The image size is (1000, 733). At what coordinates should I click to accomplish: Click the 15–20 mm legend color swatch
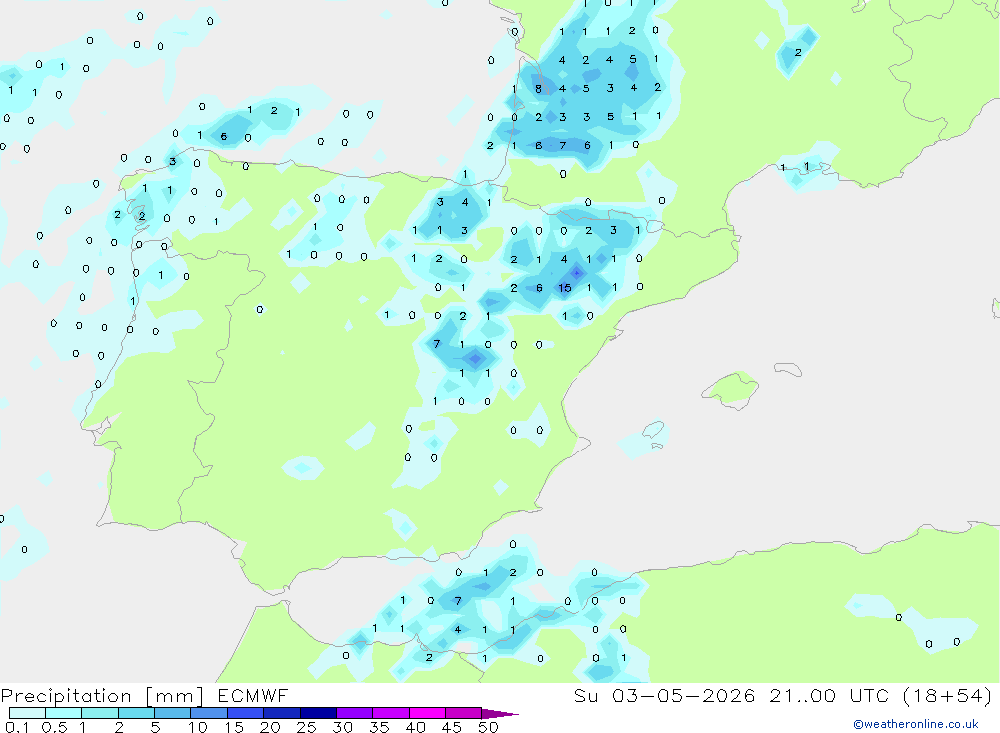[x=246, y=713]
